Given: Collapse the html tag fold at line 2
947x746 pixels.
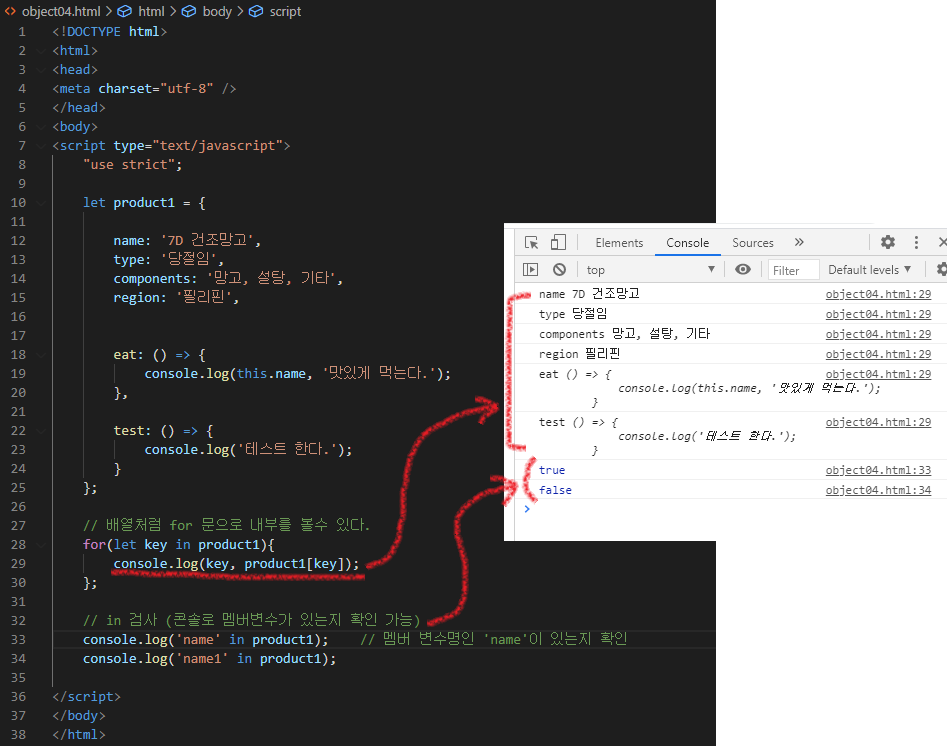Looking at the screenshot, I should [x=40, y=51].
